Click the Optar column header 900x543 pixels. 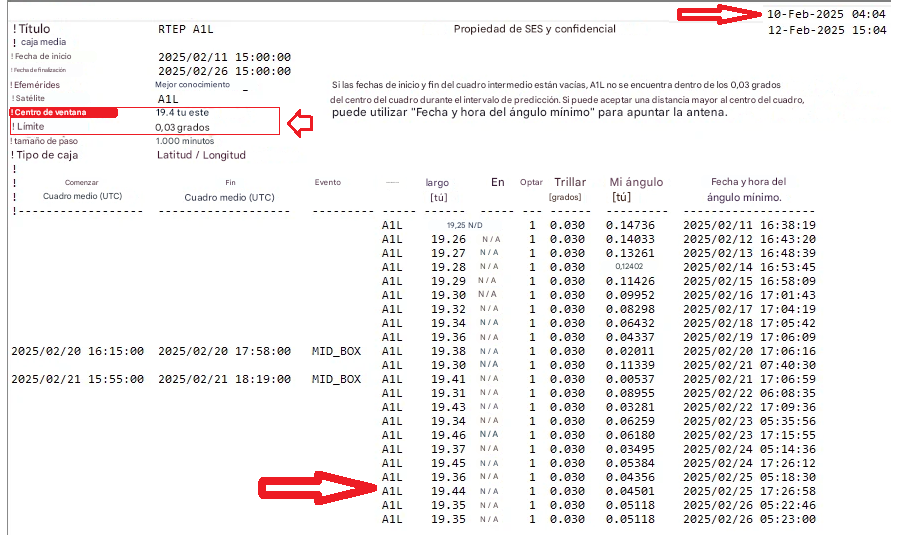pos(532,183)
